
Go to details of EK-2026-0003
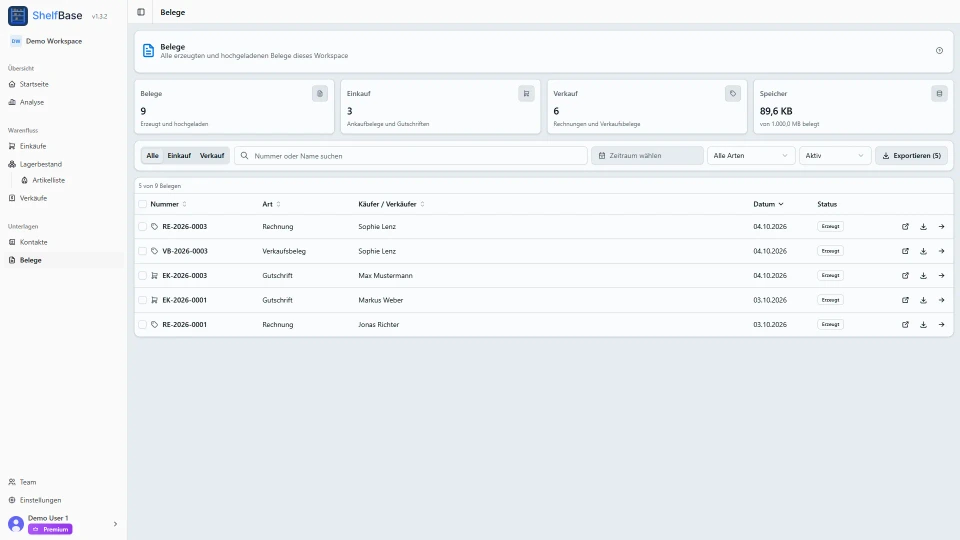click(942, 276)
